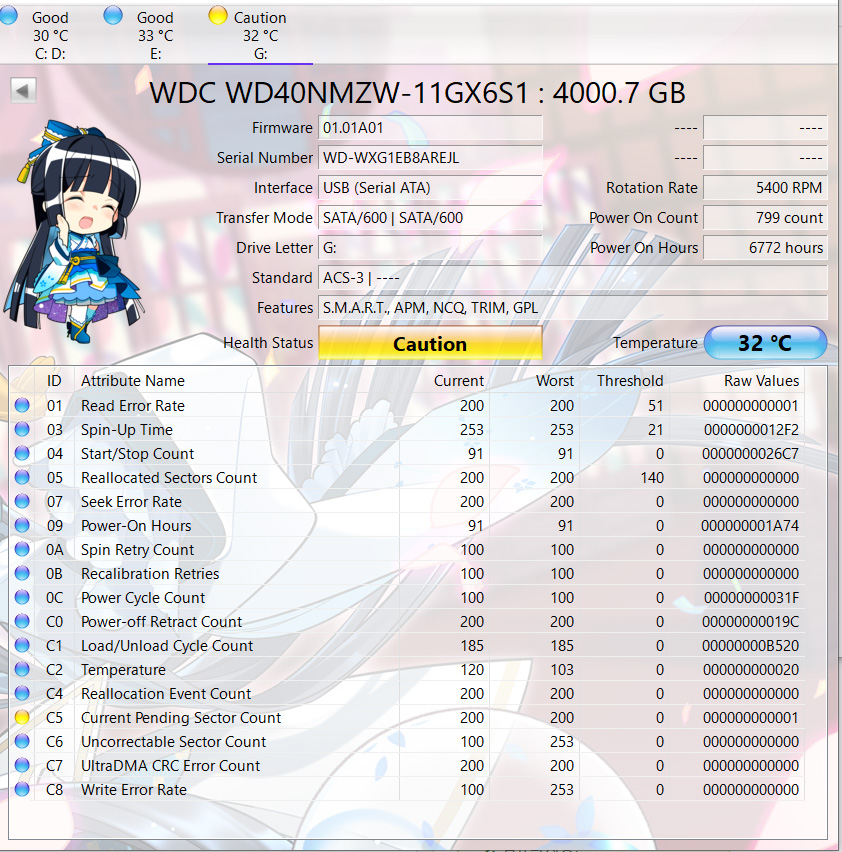Click the 32 °C temperature button
Viewport: 842px width, 852px height.
click(765, 343)
